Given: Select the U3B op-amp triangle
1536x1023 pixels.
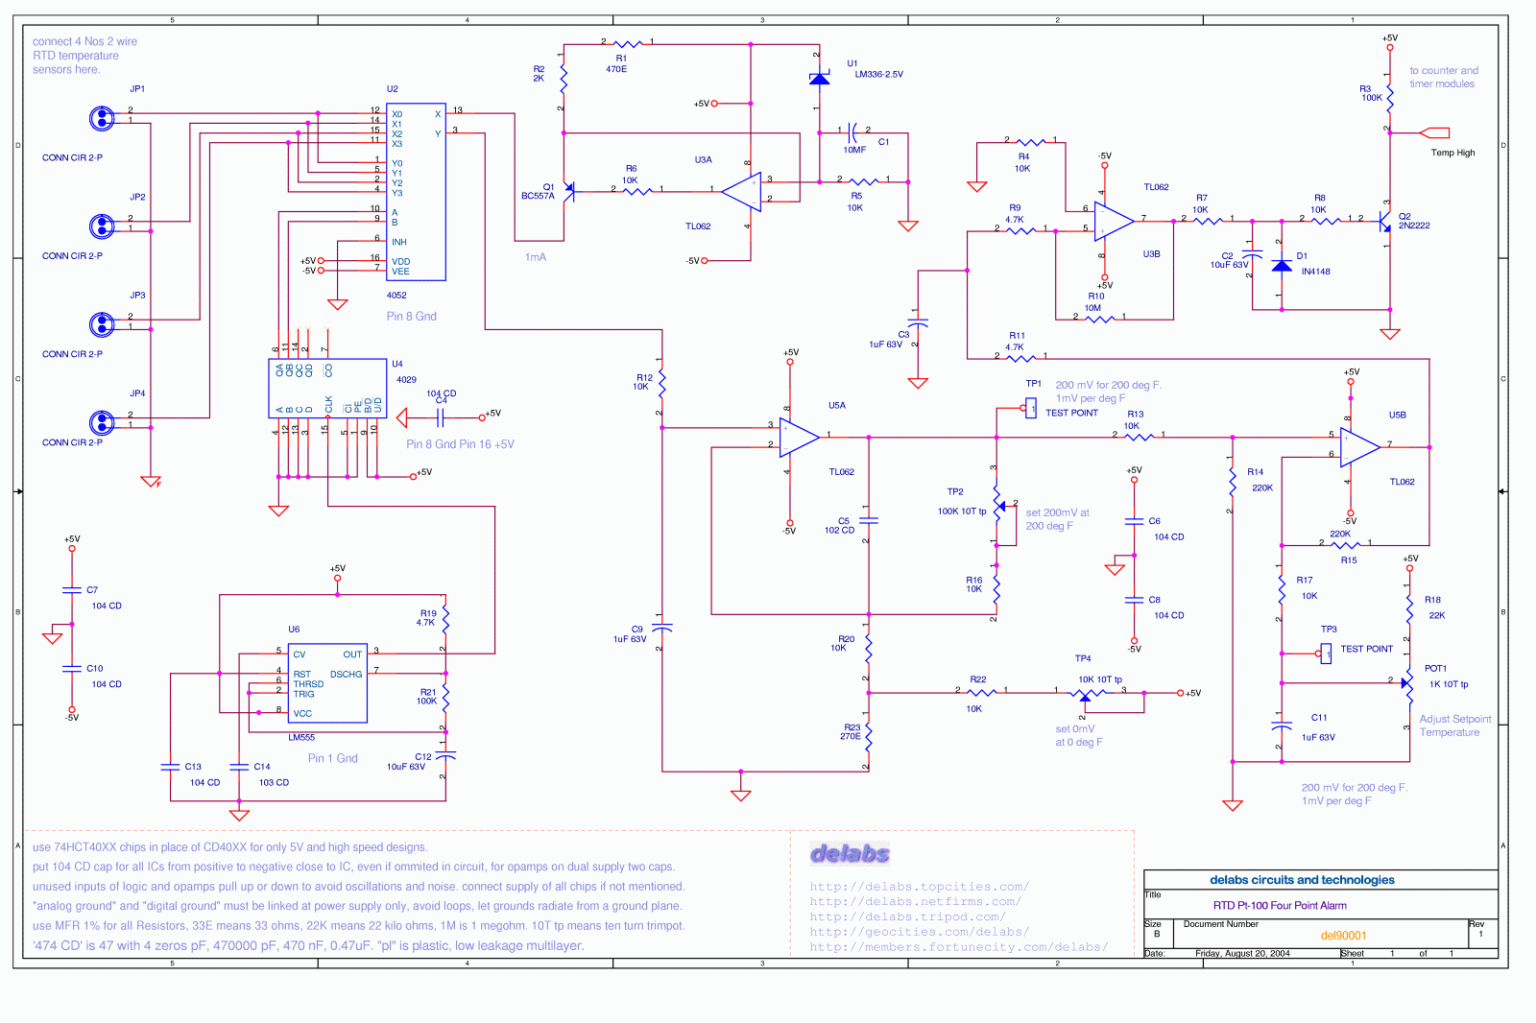Looking at the screenshot, I should point(1114,222).
